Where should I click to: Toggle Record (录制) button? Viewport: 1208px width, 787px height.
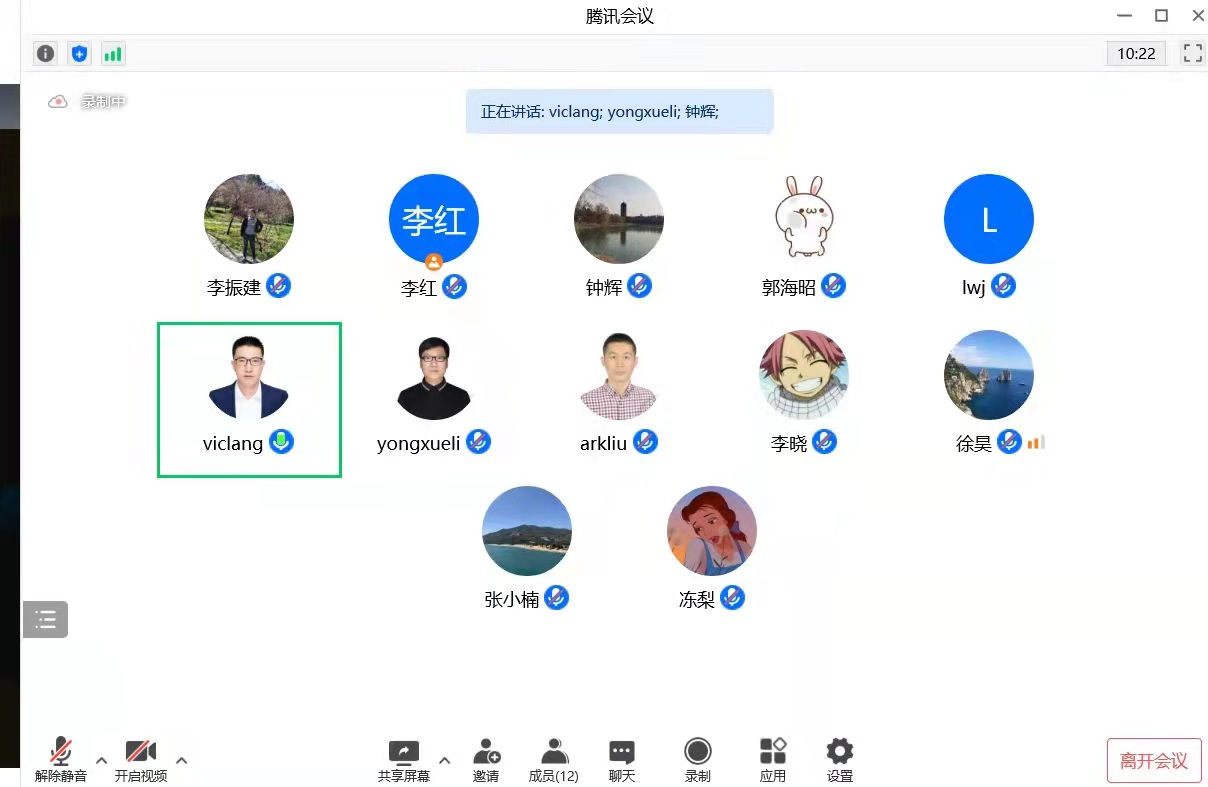pyautogui.click(x=697, y=759)
